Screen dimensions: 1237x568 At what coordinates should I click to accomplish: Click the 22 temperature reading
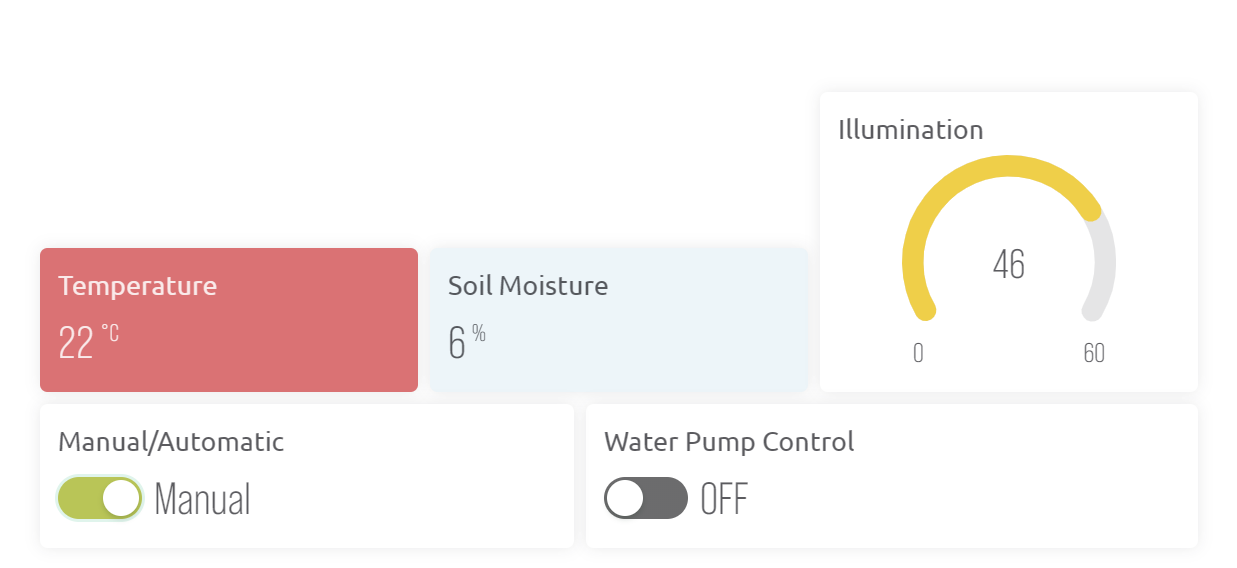pyautogui.click(x=76, y=343)
